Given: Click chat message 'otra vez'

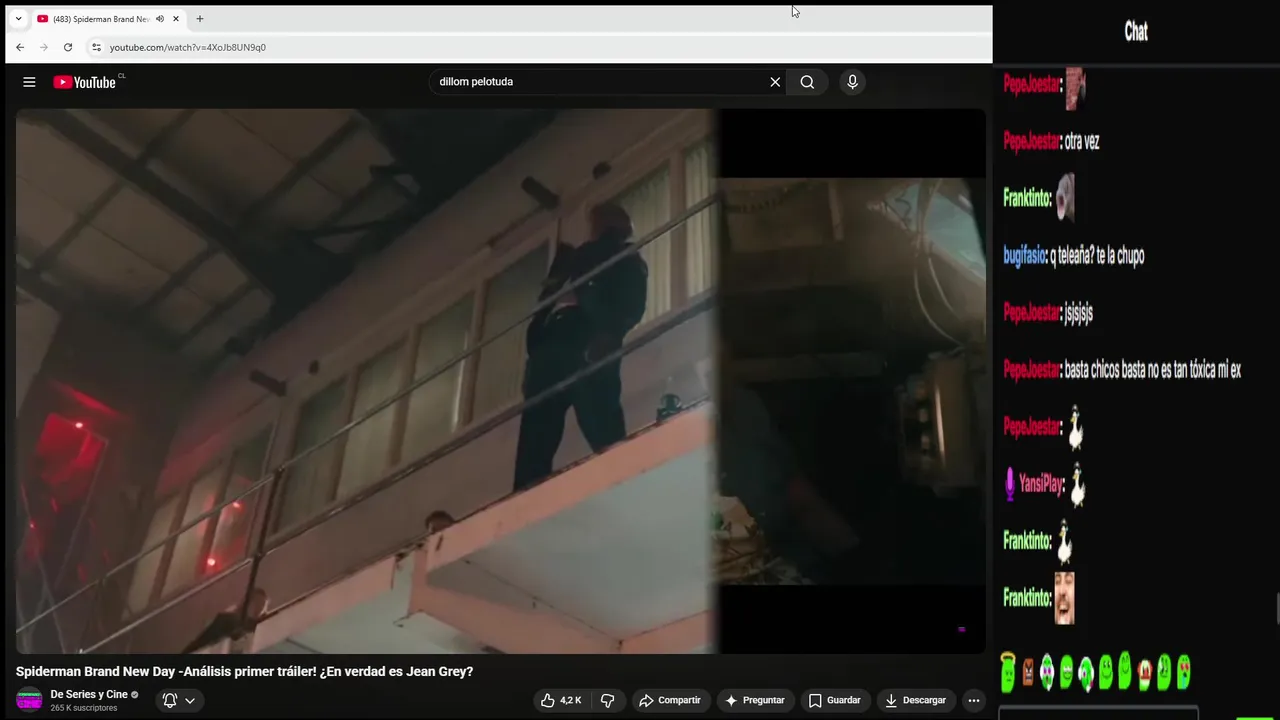Looking at the screenshot, I should pyautogui.click(x=1082, y=142).
